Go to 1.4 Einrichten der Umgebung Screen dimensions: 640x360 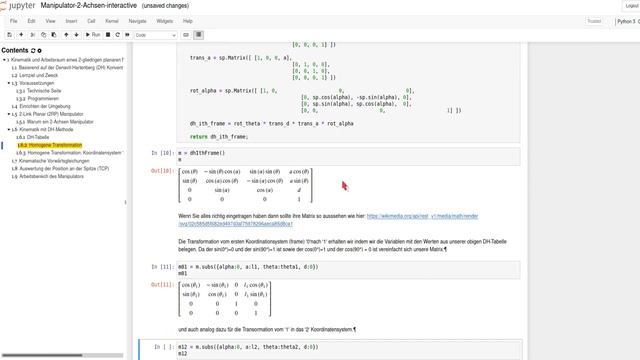(41, 107)
